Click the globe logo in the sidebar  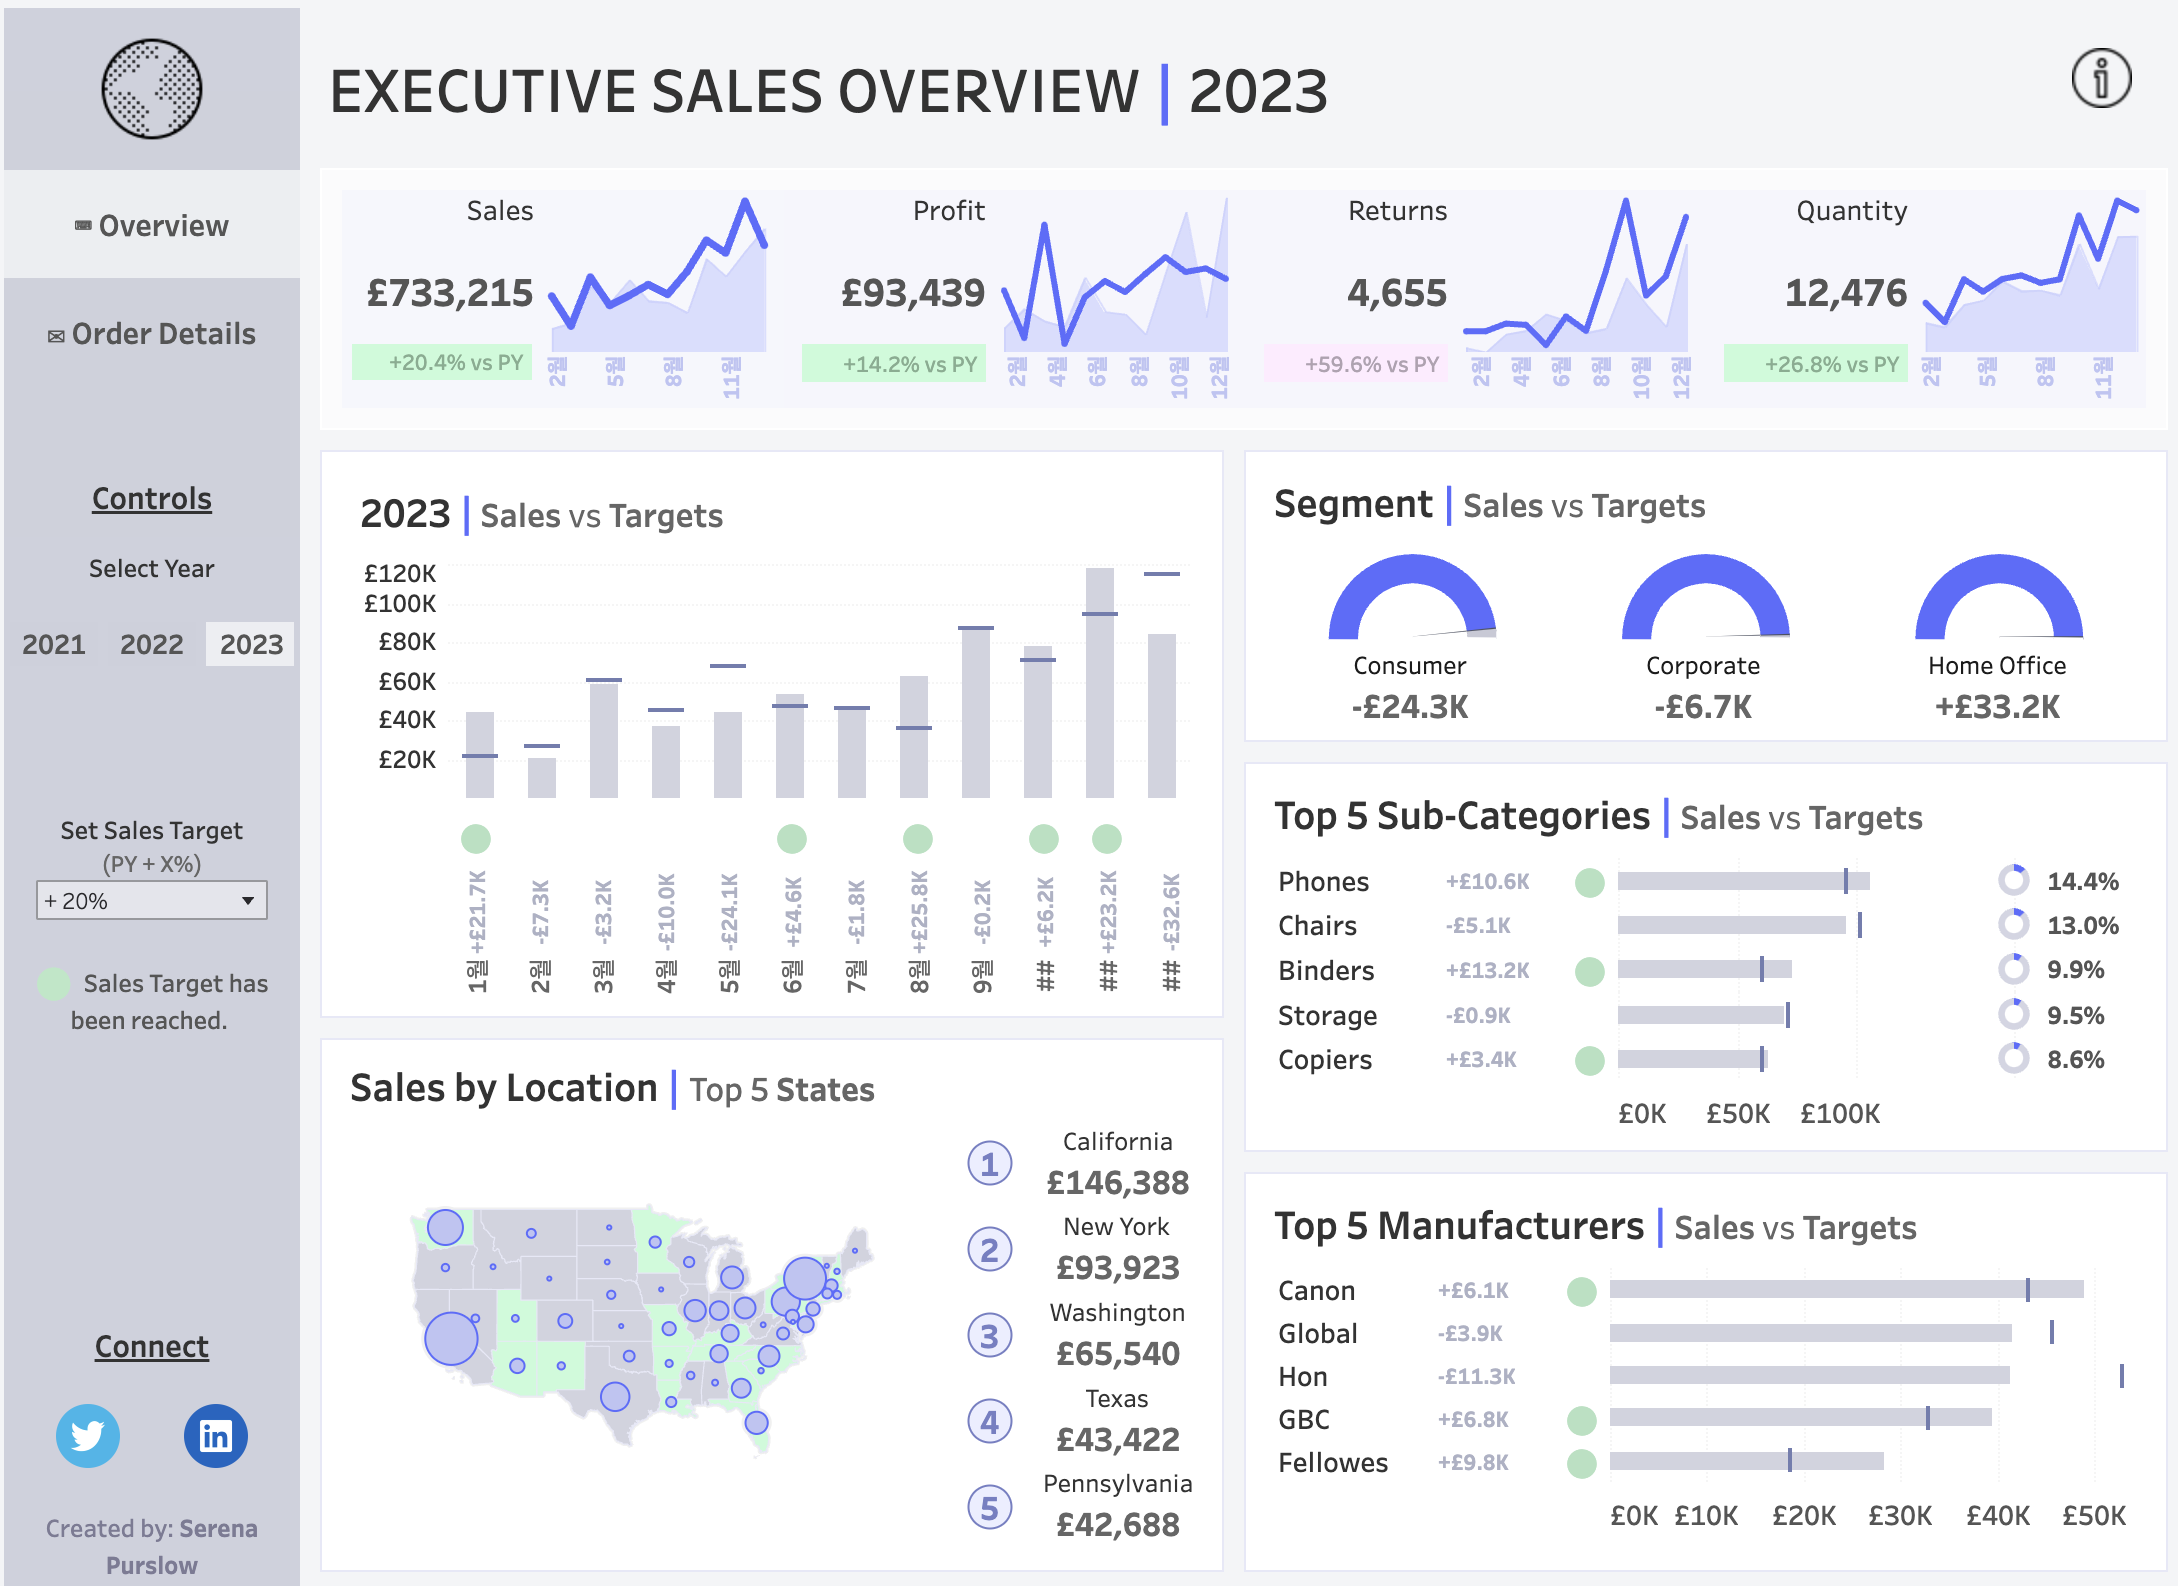point(152,89)
